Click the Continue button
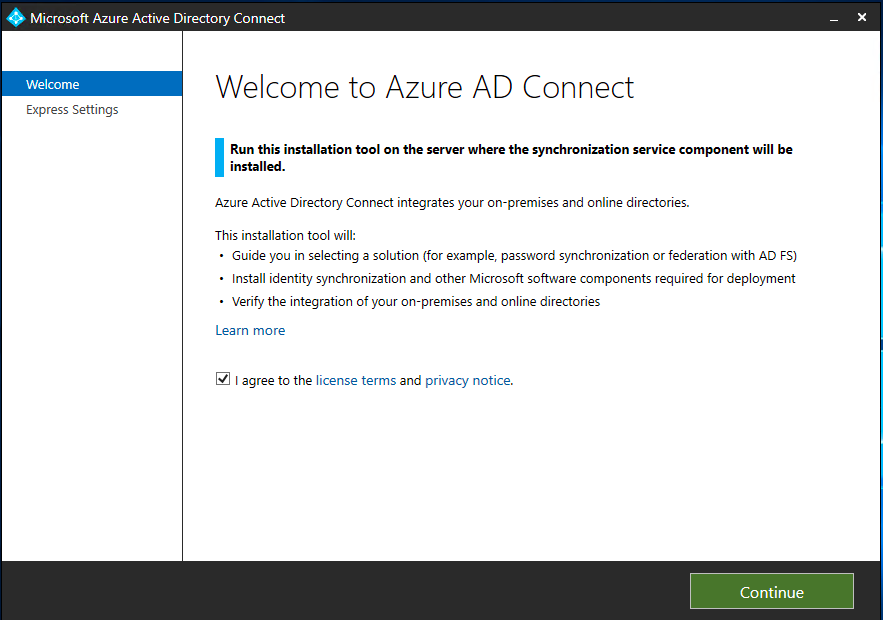This screenshot has height=620, width=883. click(x=771, y=591)
